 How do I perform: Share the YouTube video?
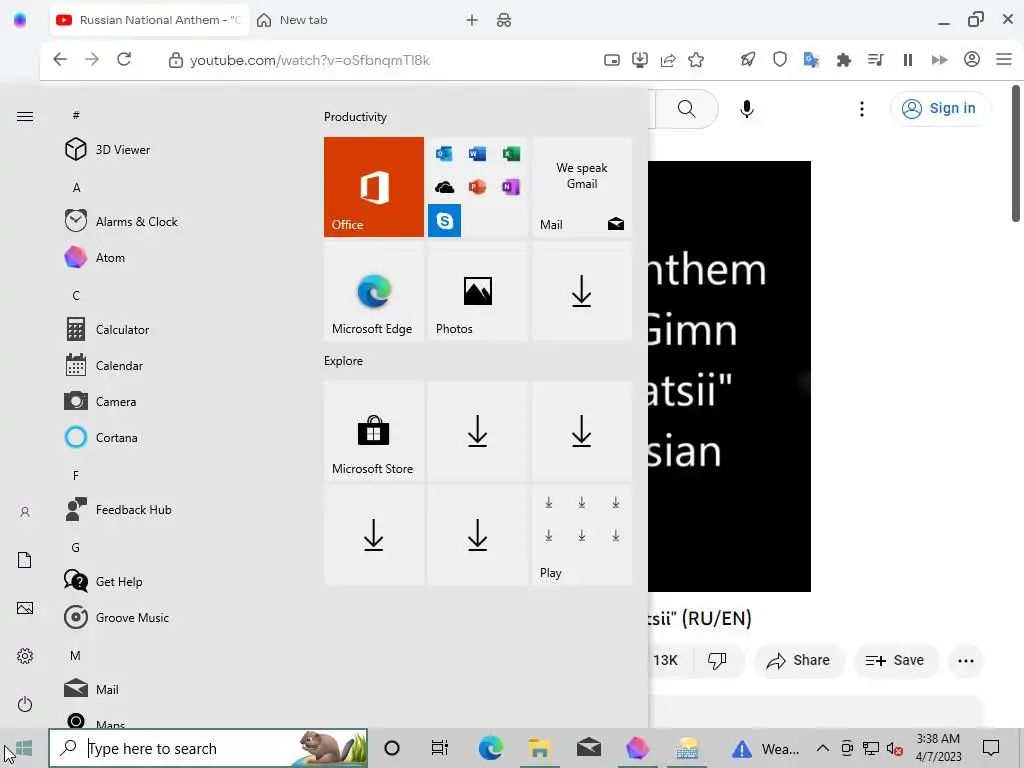(x=798, y=660)
